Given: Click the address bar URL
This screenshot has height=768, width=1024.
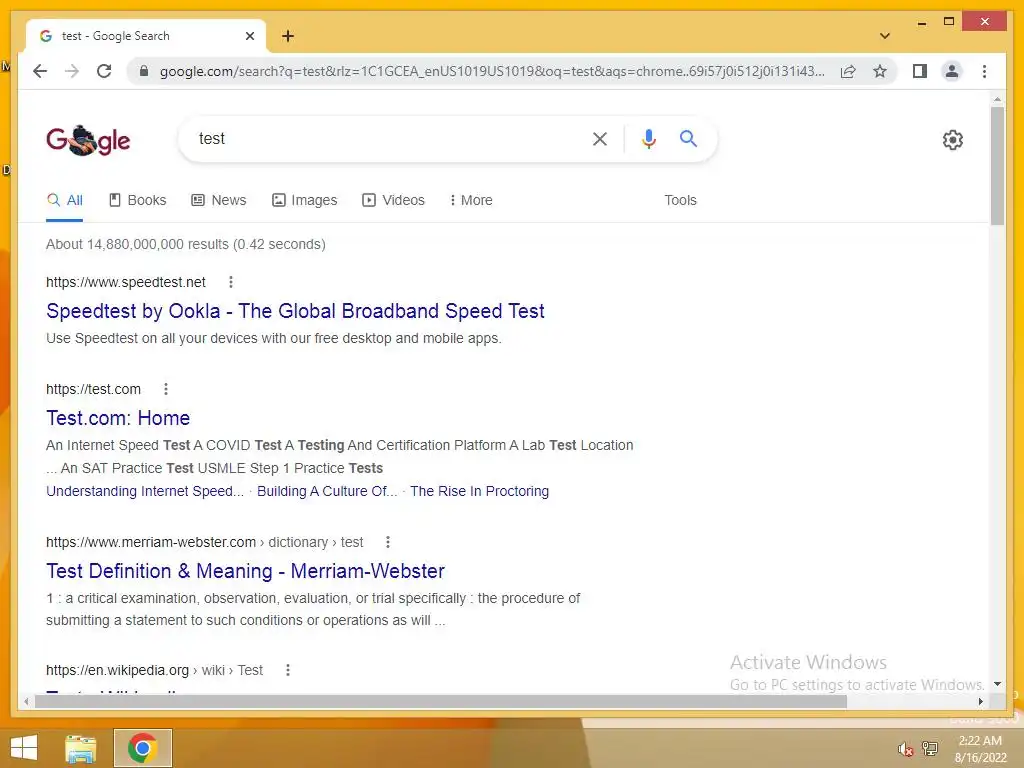Looking at the screenshot, I should tap(492, 71).
